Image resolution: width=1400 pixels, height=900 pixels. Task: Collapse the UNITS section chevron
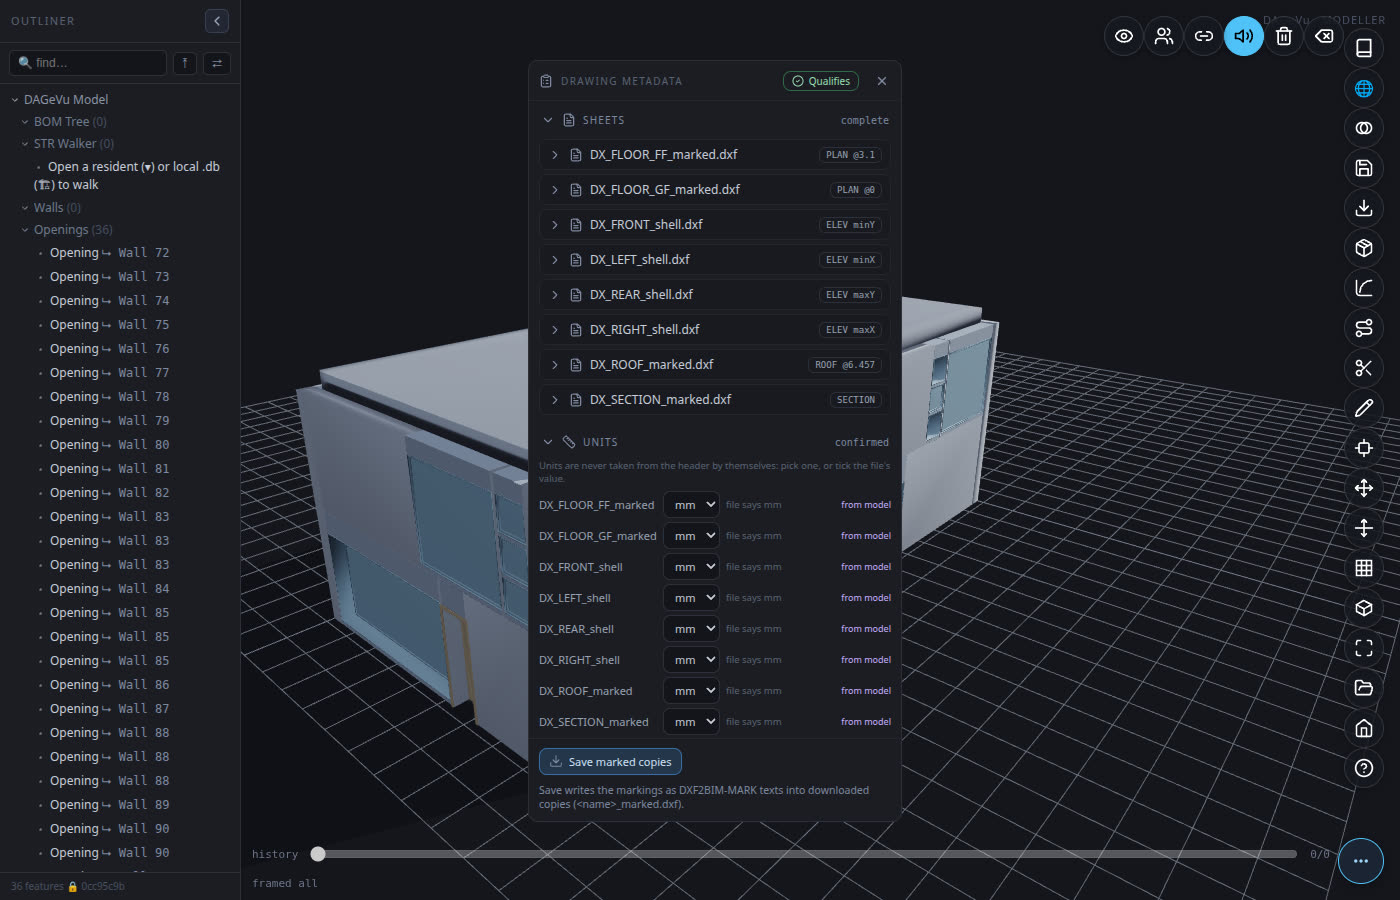548,442
